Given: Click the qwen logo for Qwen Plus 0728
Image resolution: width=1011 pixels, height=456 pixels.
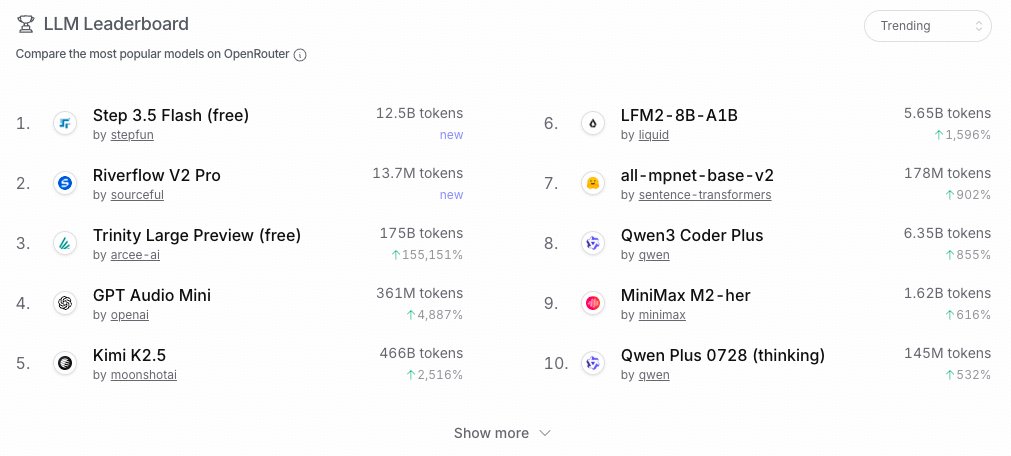Looking at the screenshot, I should (x=593, y=363).
